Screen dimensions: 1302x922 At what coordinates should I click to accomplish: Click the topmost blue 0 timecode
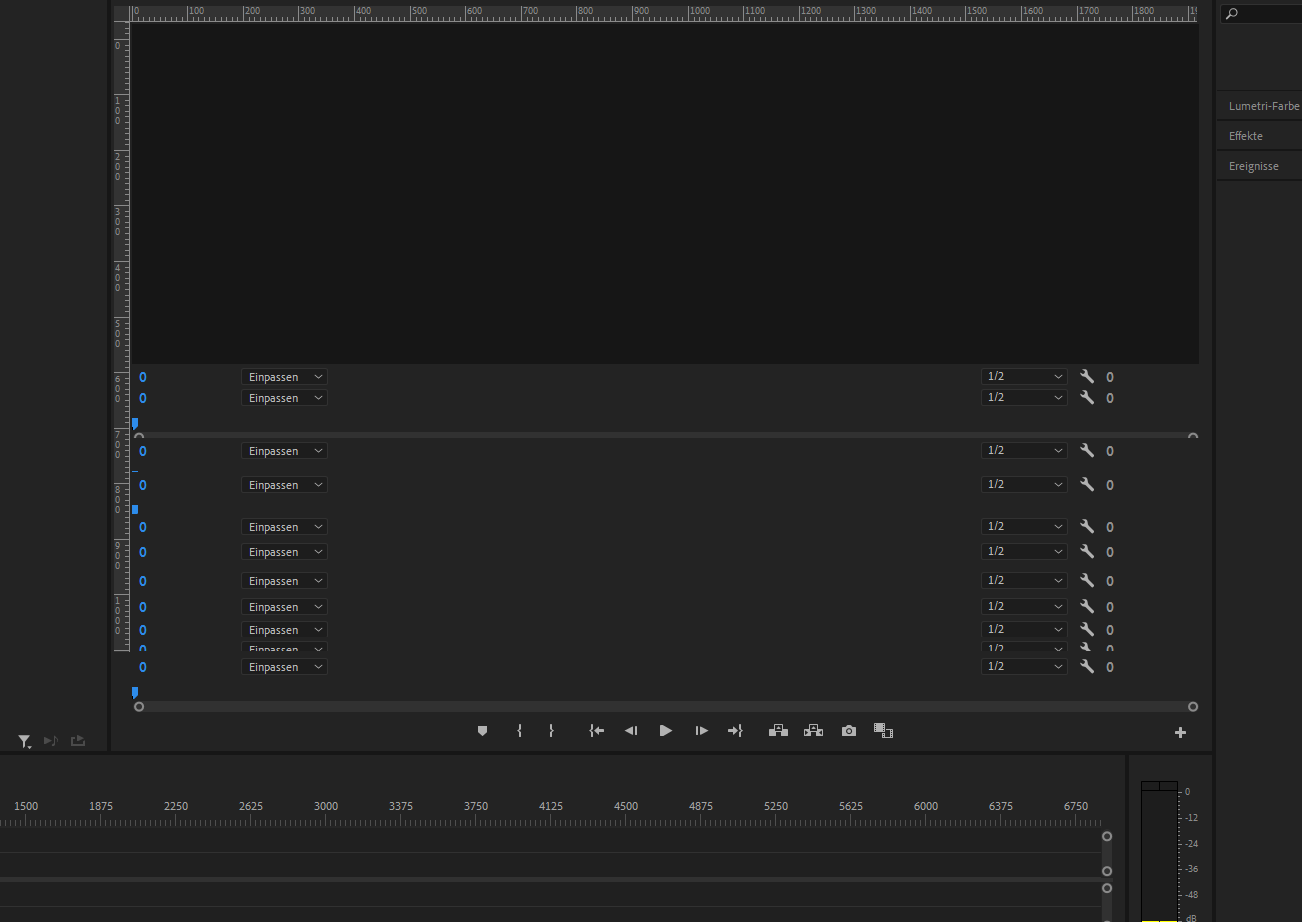[x=142, y=377]
